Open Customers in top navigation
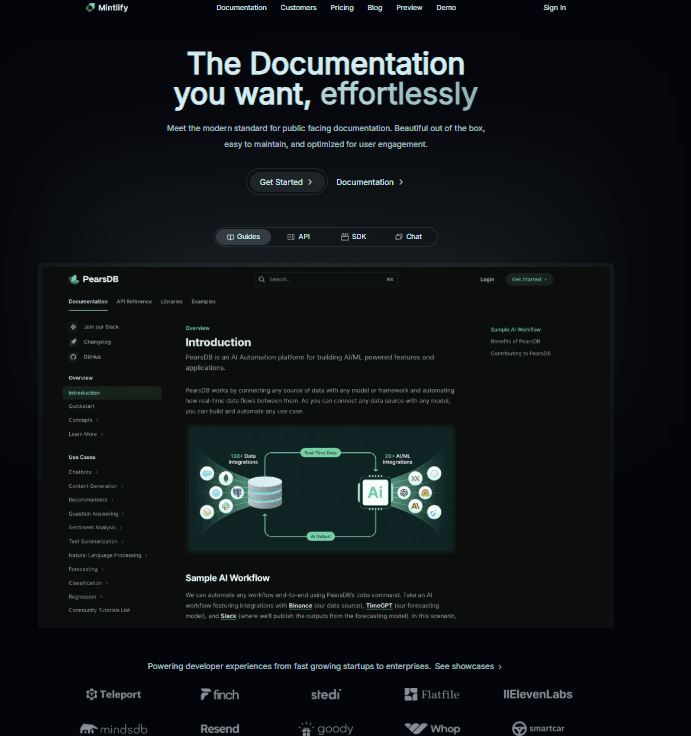This screenshot has height=736, width=691. [x=299, y=8]
